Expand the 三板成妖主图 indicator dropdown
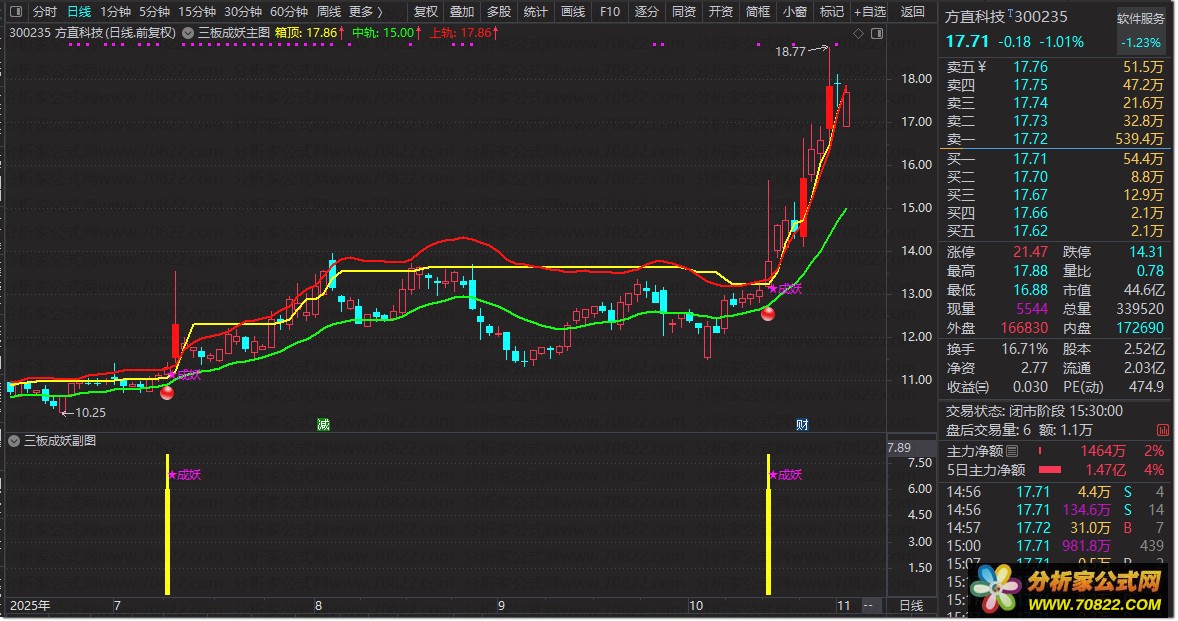The image size is (1178, 621). pyautogui.click(x=189, y=32)
